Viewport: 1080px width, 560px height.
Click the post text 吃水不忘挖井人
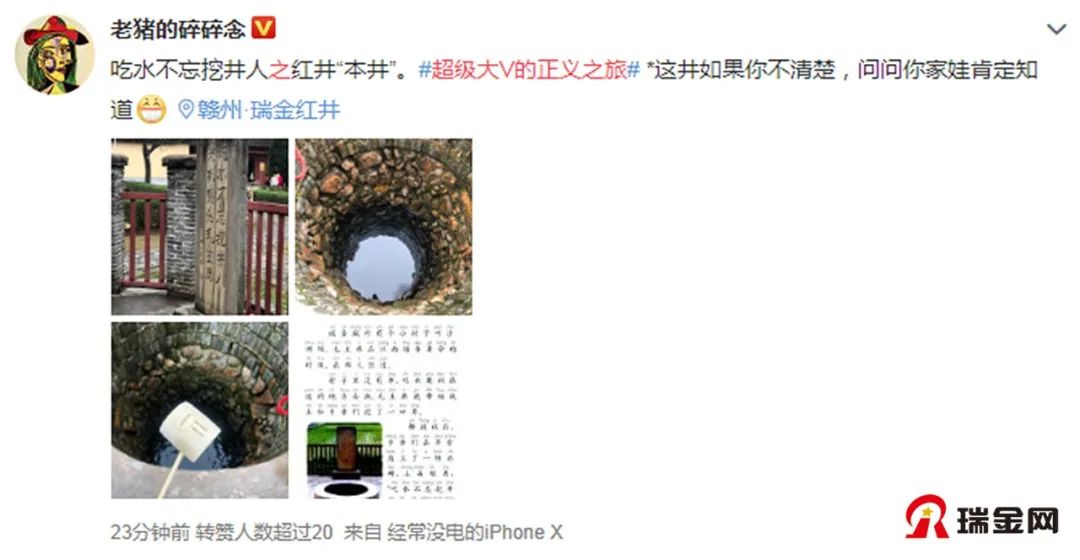tap(189, 70)
